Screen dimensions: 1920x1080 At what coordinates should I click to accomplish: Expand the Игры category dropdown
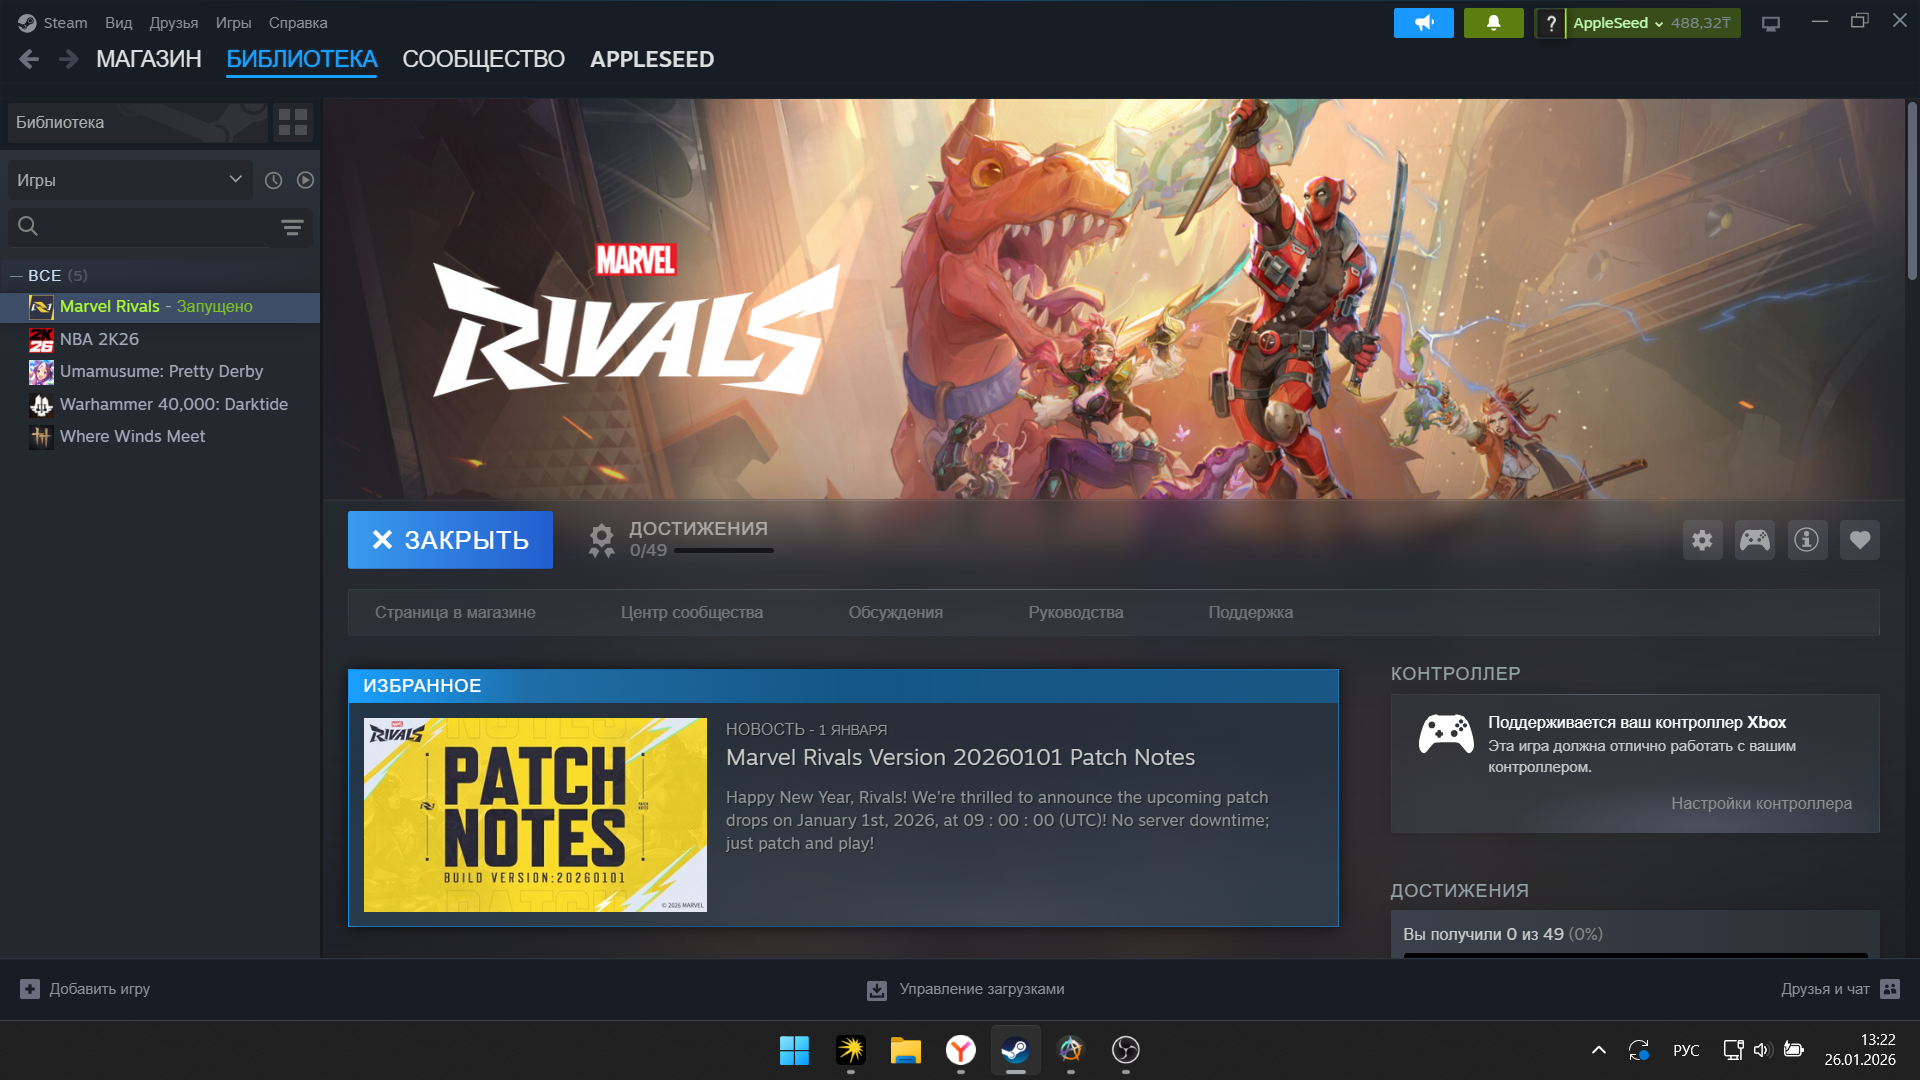(130, 180)
